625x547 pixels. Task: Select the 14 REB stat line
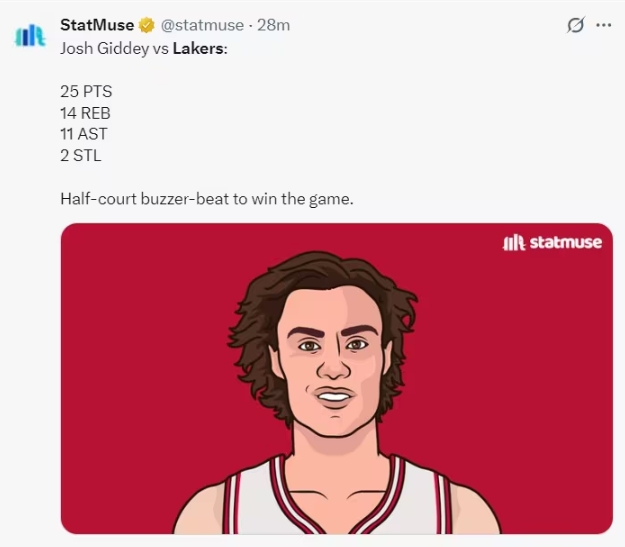pos(85,113)
